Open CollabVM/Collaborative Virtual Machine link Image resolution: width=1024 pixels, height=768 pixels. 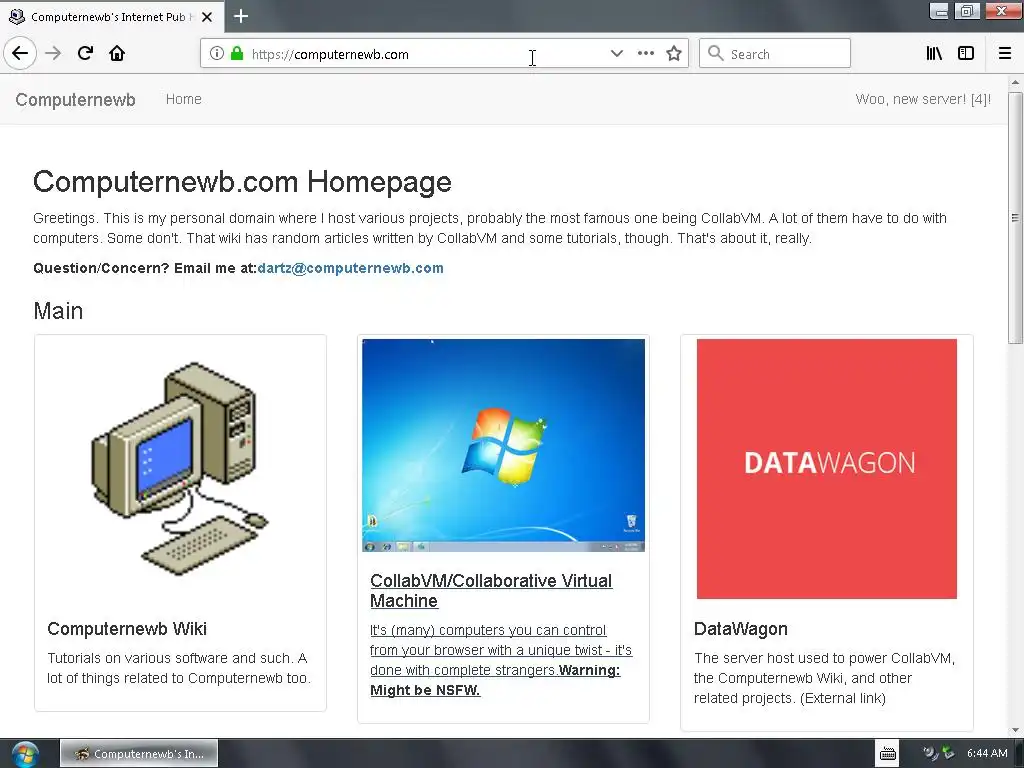tap(491, 591)
